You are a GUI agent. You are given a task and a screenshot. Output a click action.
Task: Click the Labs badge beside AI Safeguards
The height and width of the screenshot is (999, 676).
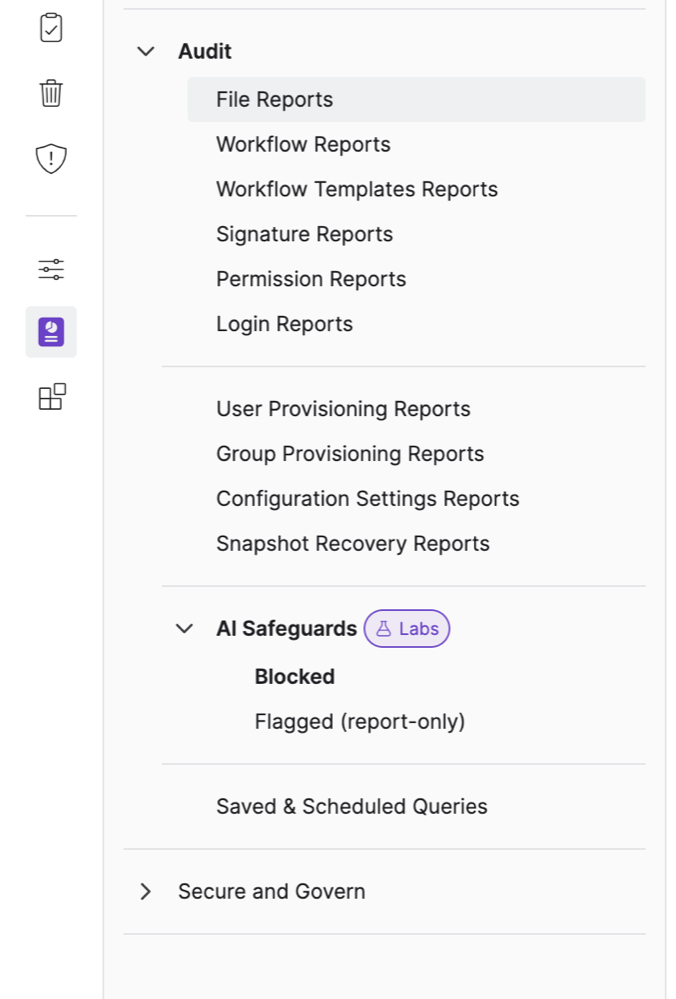(x=407, y=629)
